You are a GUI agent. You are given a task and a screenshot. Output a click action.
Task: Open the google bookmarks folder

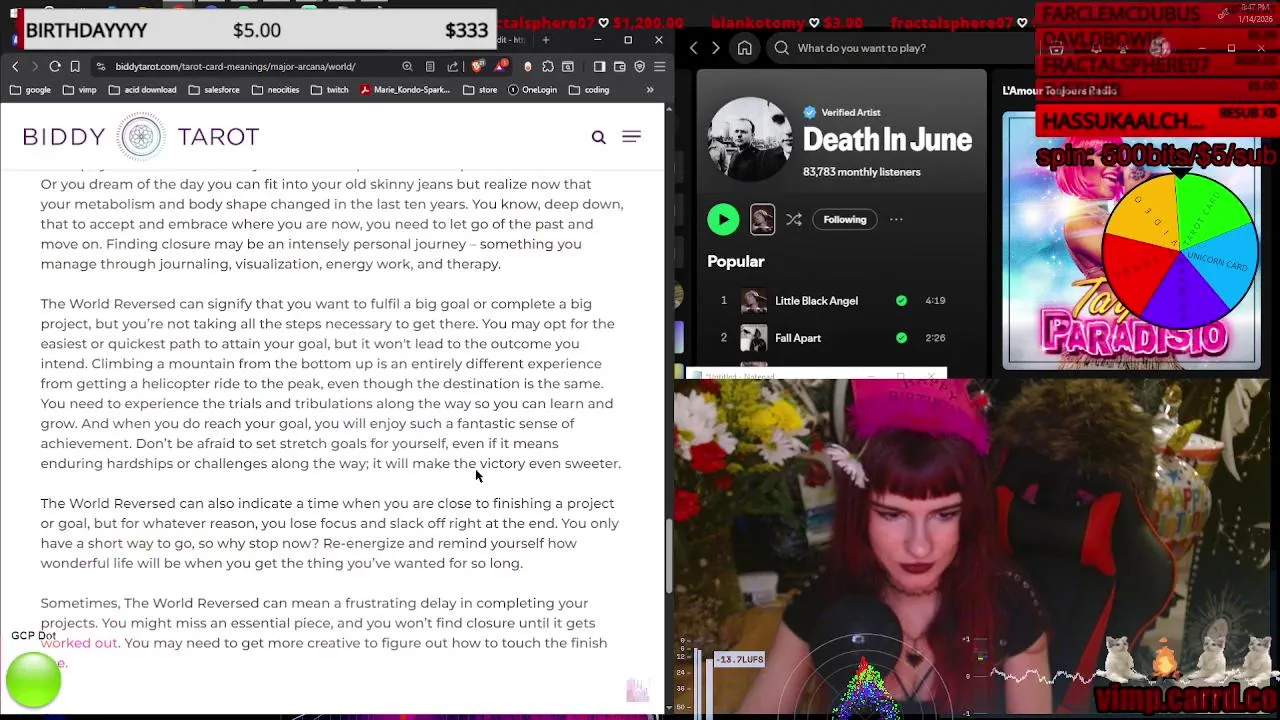(30, 90)
